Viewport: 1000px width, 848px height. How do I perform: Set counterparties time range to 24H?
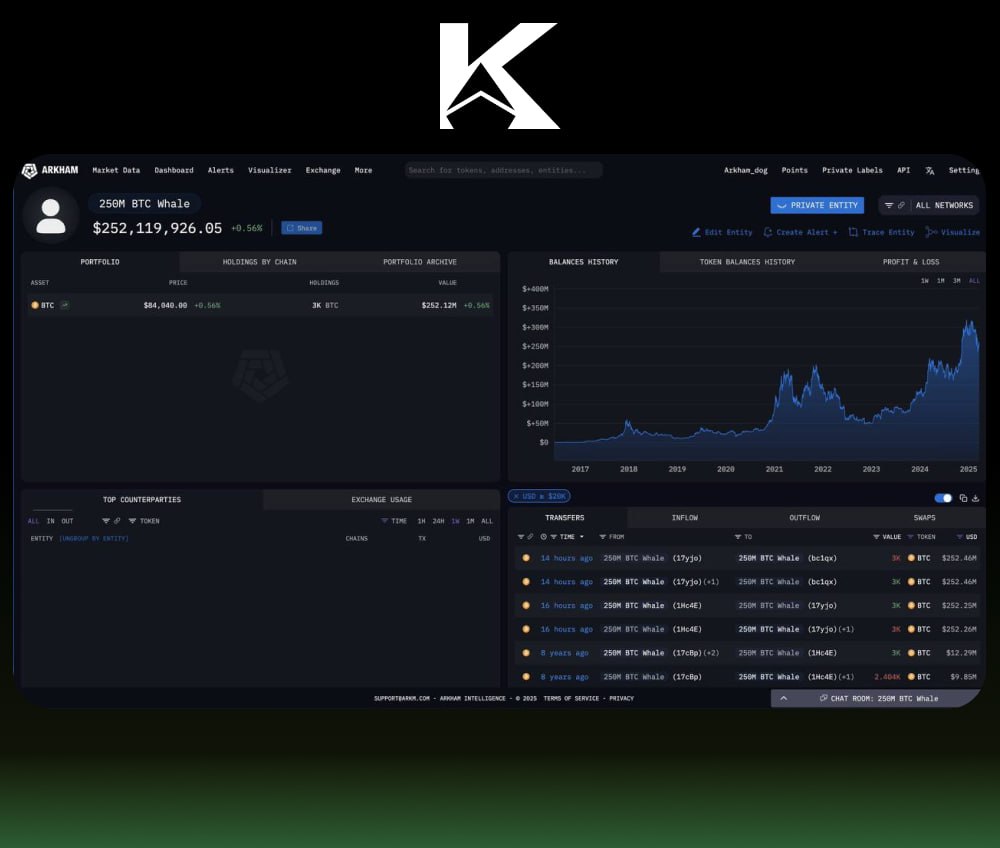(438, 521)
